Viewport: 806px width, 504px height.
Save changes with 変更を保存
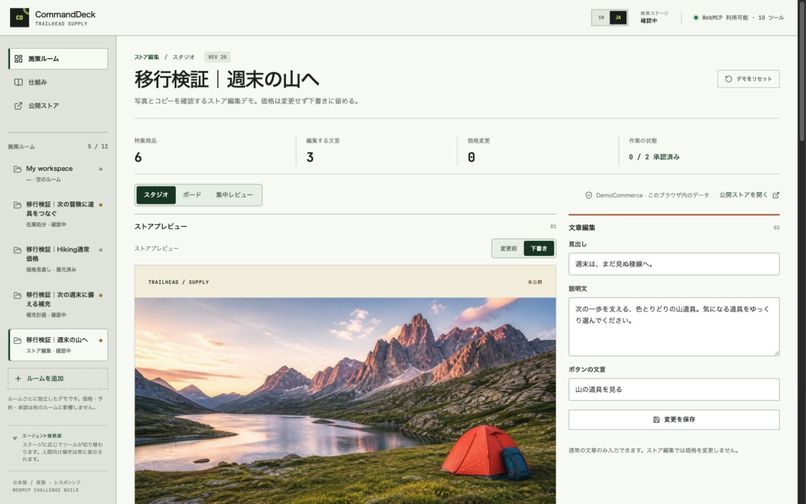(674, 420)
